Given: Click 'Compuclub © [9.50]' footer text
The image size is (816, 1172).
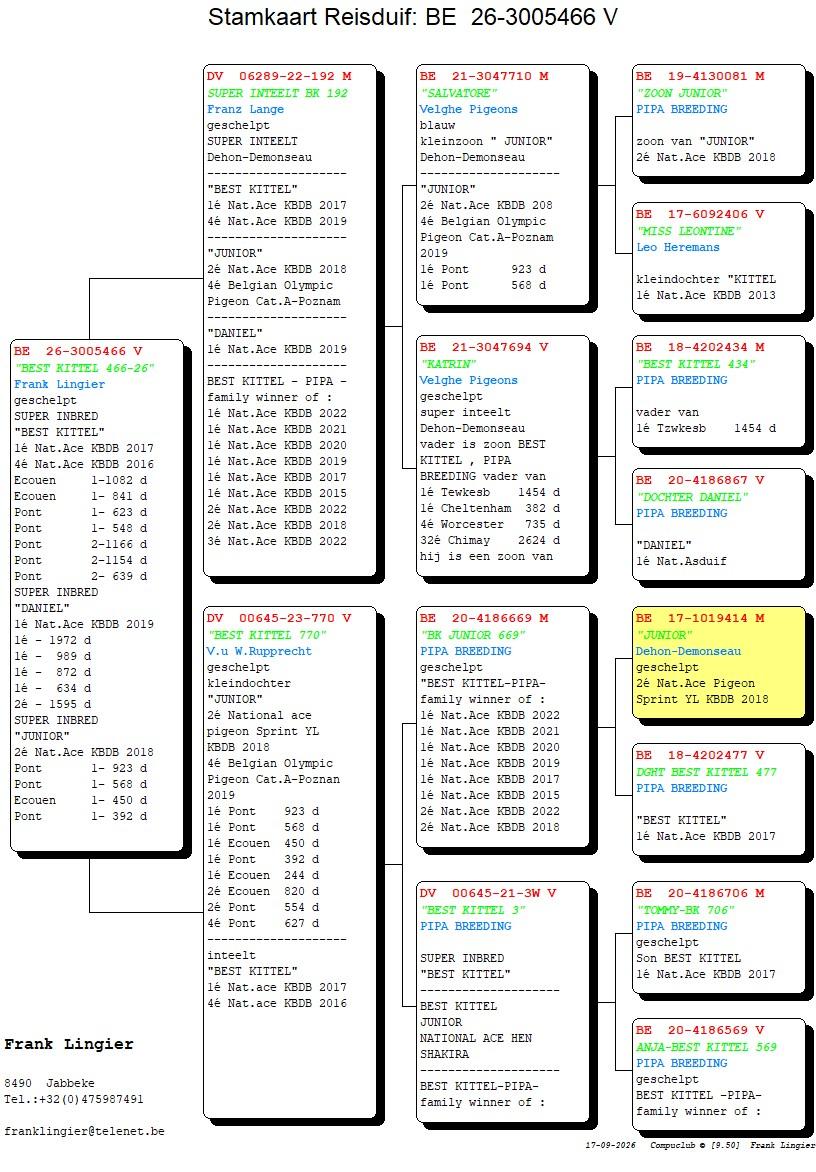Looking at the screenshot, I should coord(695,1145).
